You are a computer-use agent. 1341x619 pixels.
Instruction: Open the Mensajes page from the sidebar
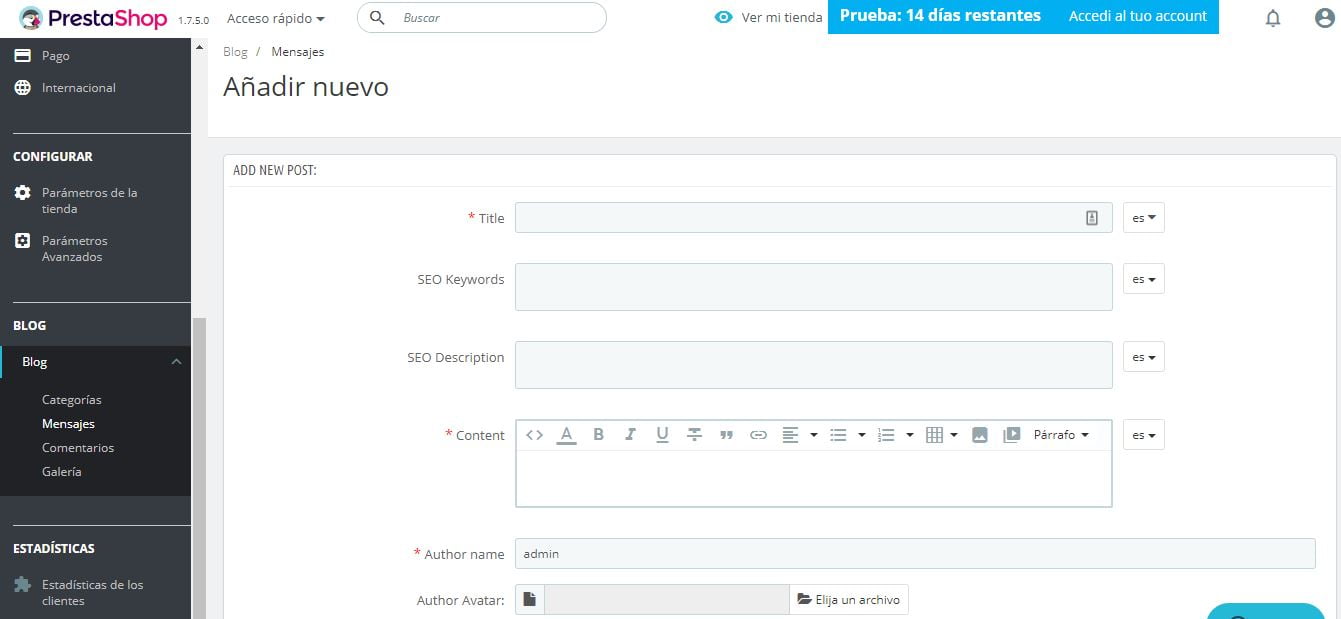pos(68,423)
